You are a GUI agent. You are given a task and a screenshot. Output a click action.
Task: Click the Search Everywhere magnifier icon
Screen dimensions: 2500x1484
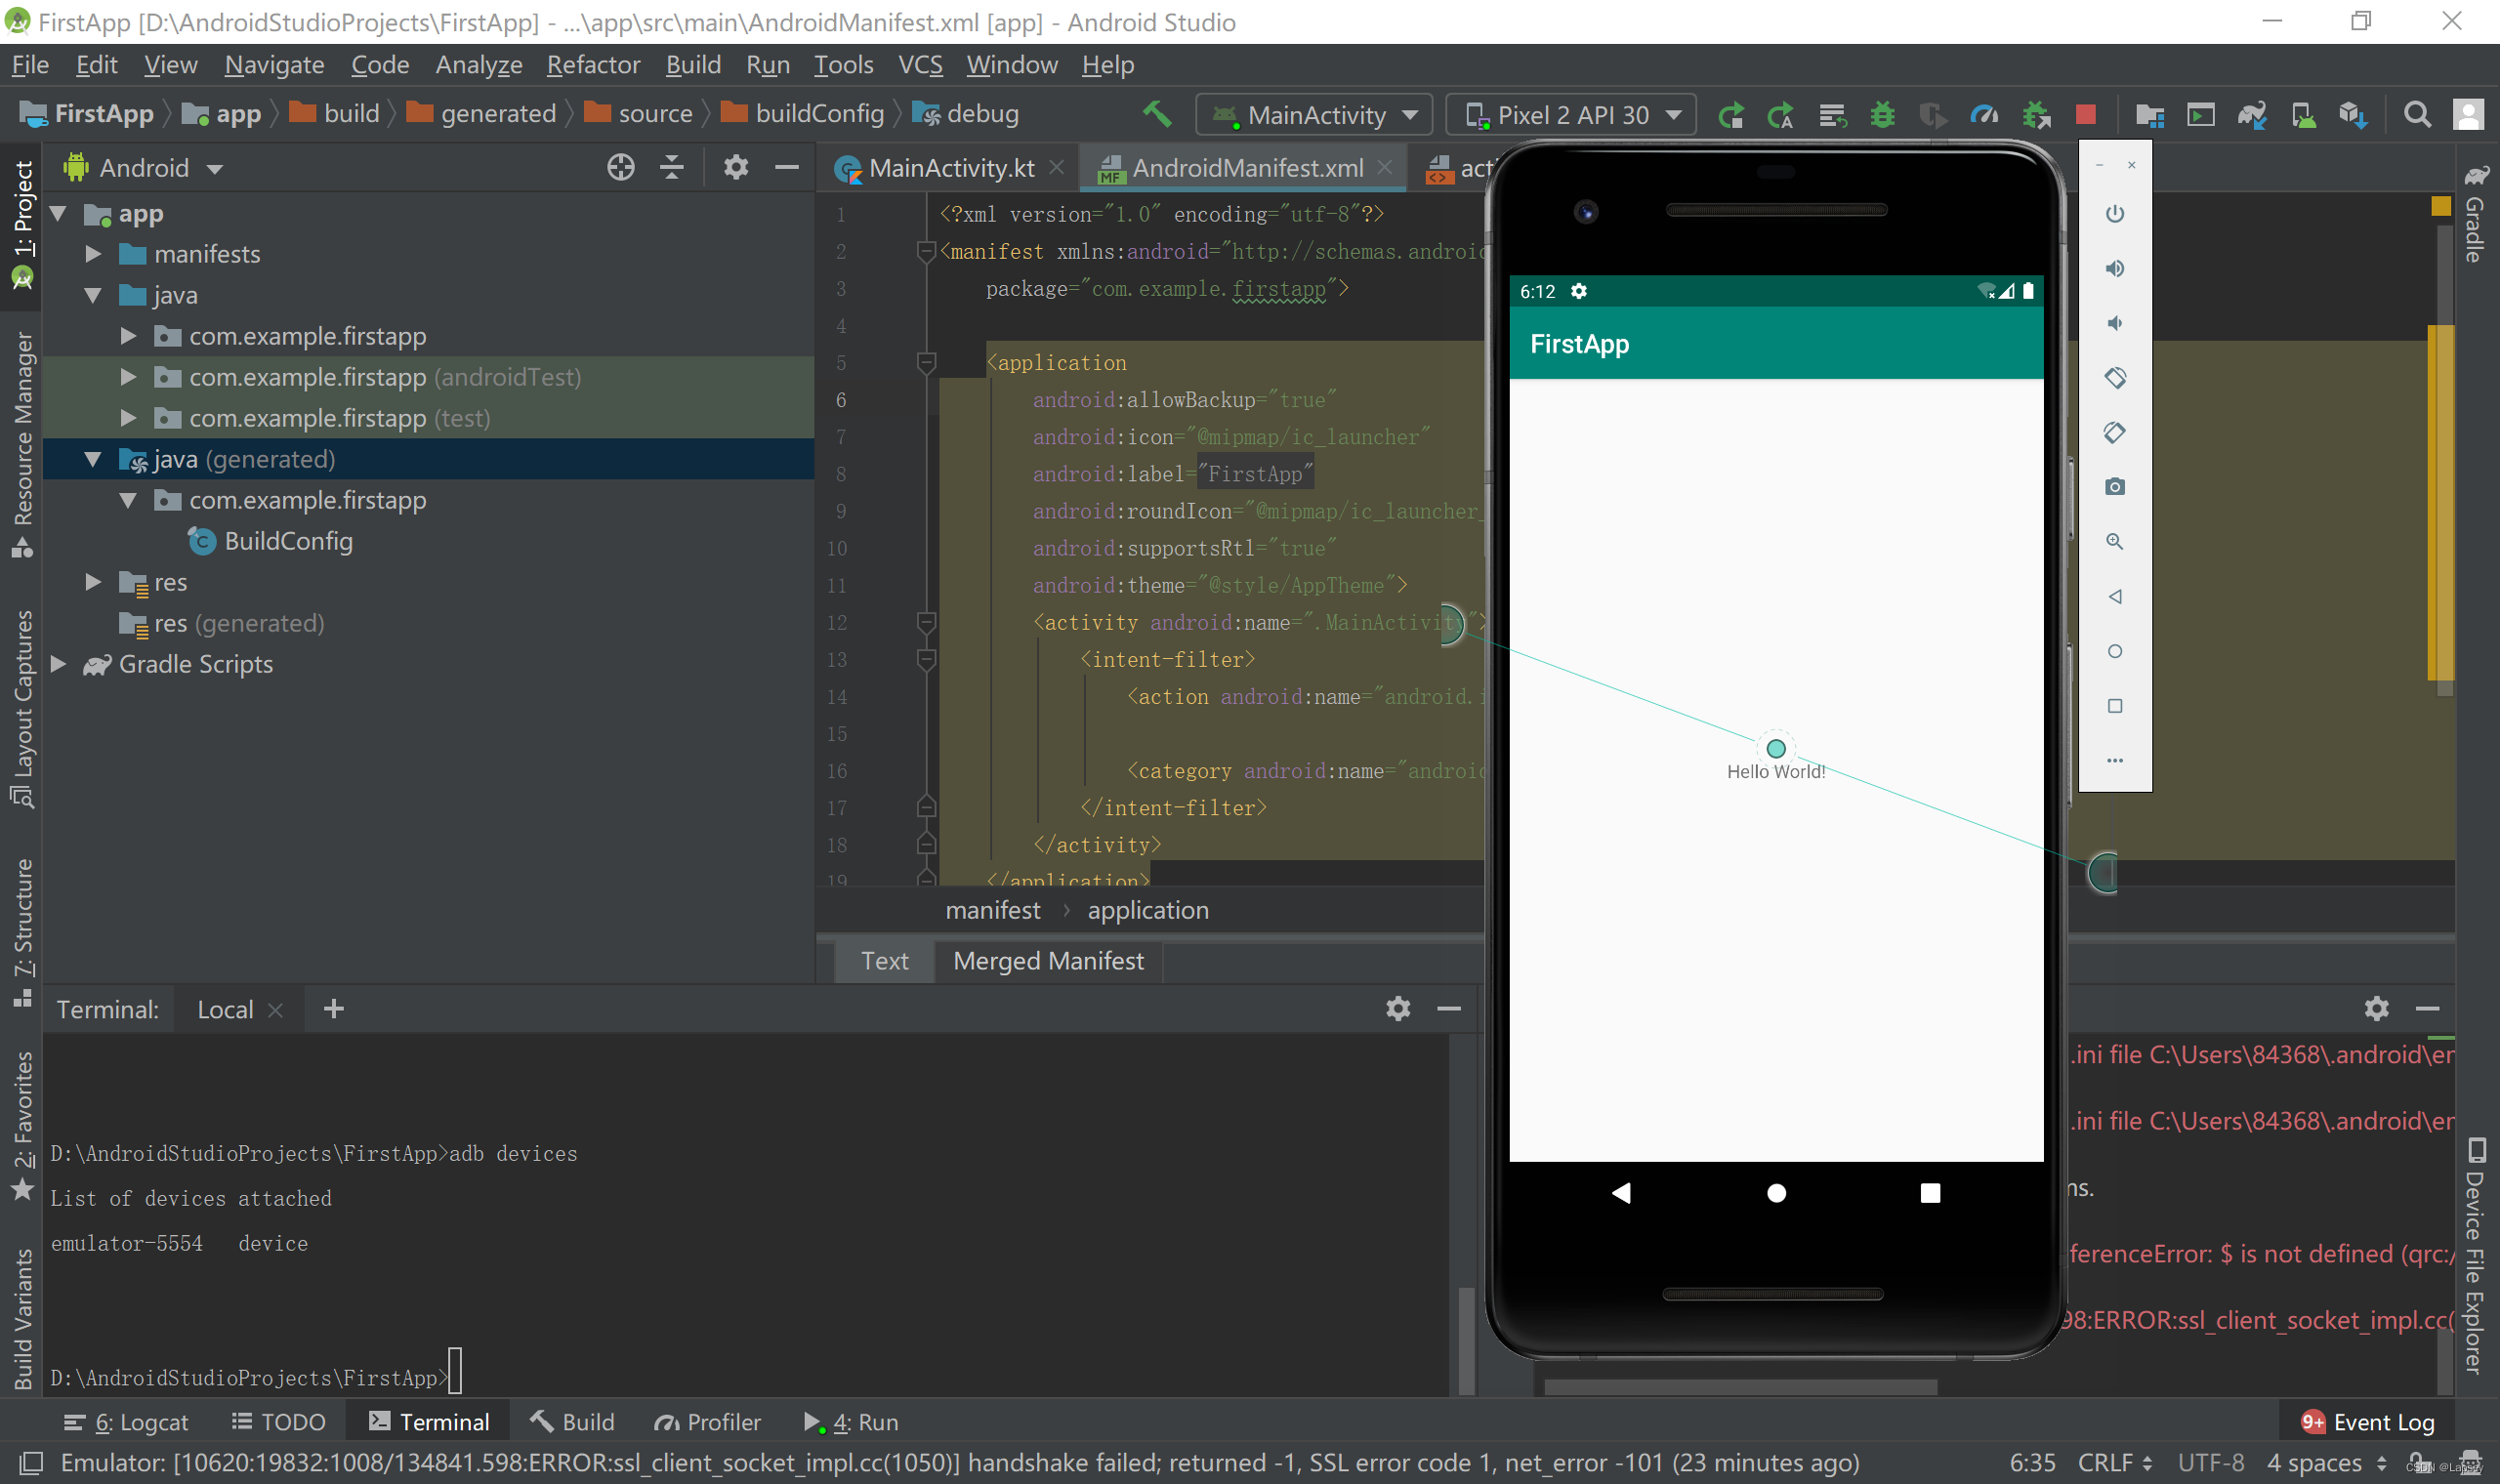coord(2417,115)
